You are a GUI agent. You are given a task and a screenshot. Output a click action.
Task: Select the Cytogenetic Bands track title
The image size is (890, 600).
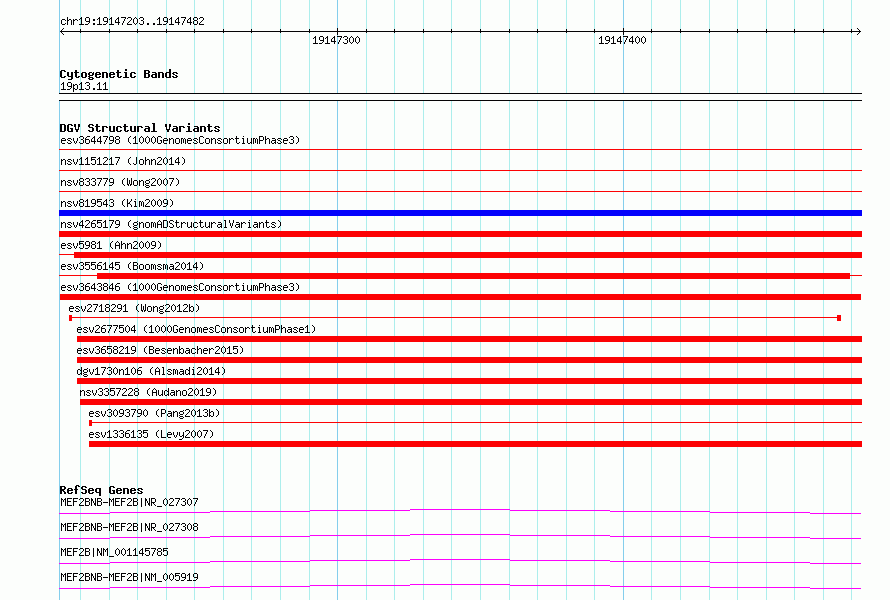pos(119,74)
